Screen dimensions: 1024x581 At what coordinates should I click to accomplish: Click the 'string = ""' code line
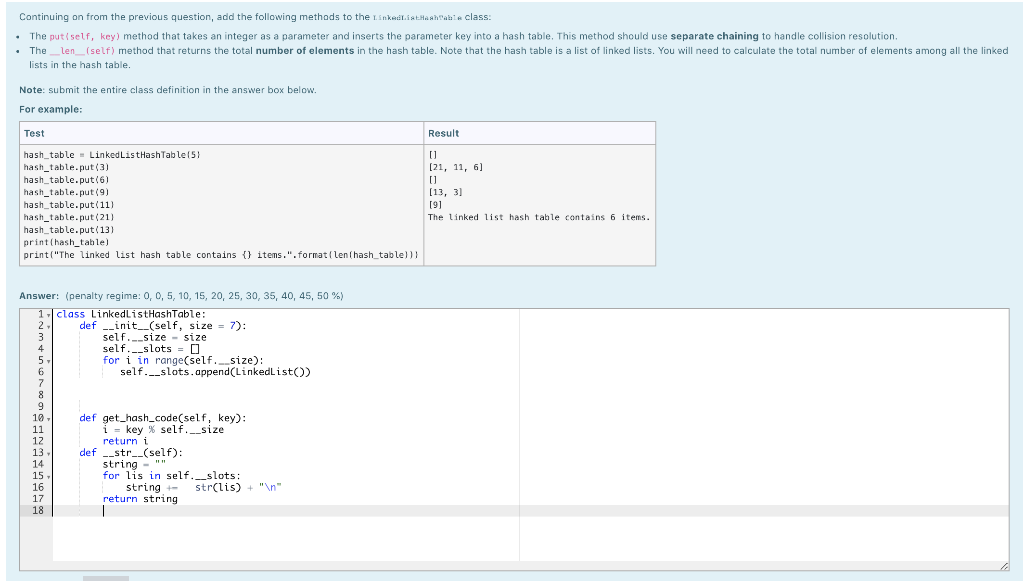[134, 464]
